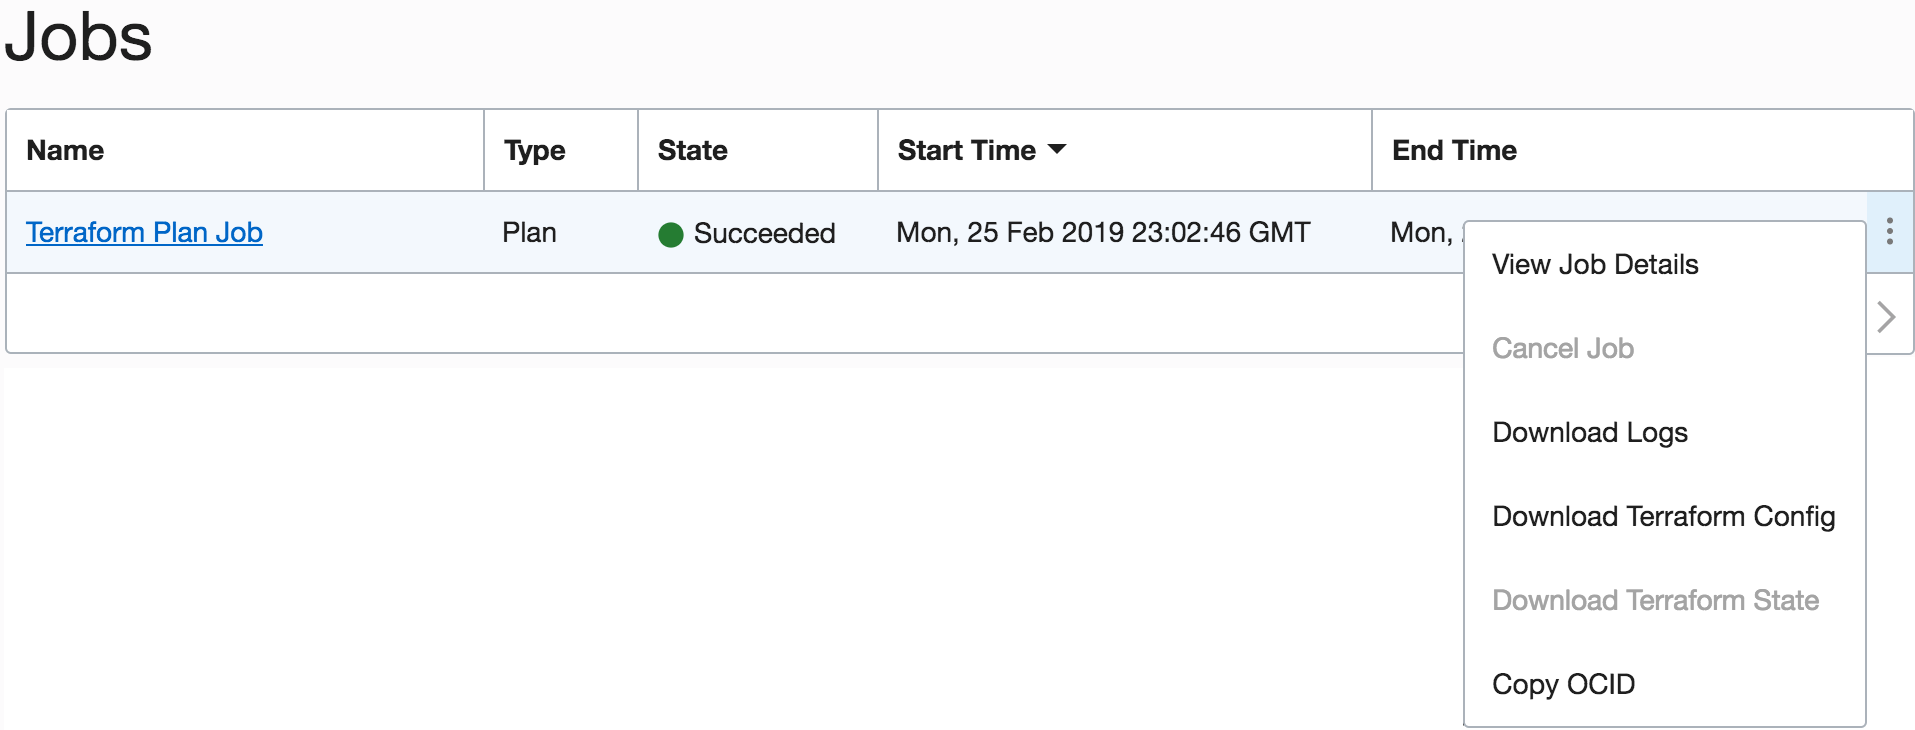Screen dimensions: 1915x730
Task: Select Download Terraform Config option
Action: tap(1663, 517)
